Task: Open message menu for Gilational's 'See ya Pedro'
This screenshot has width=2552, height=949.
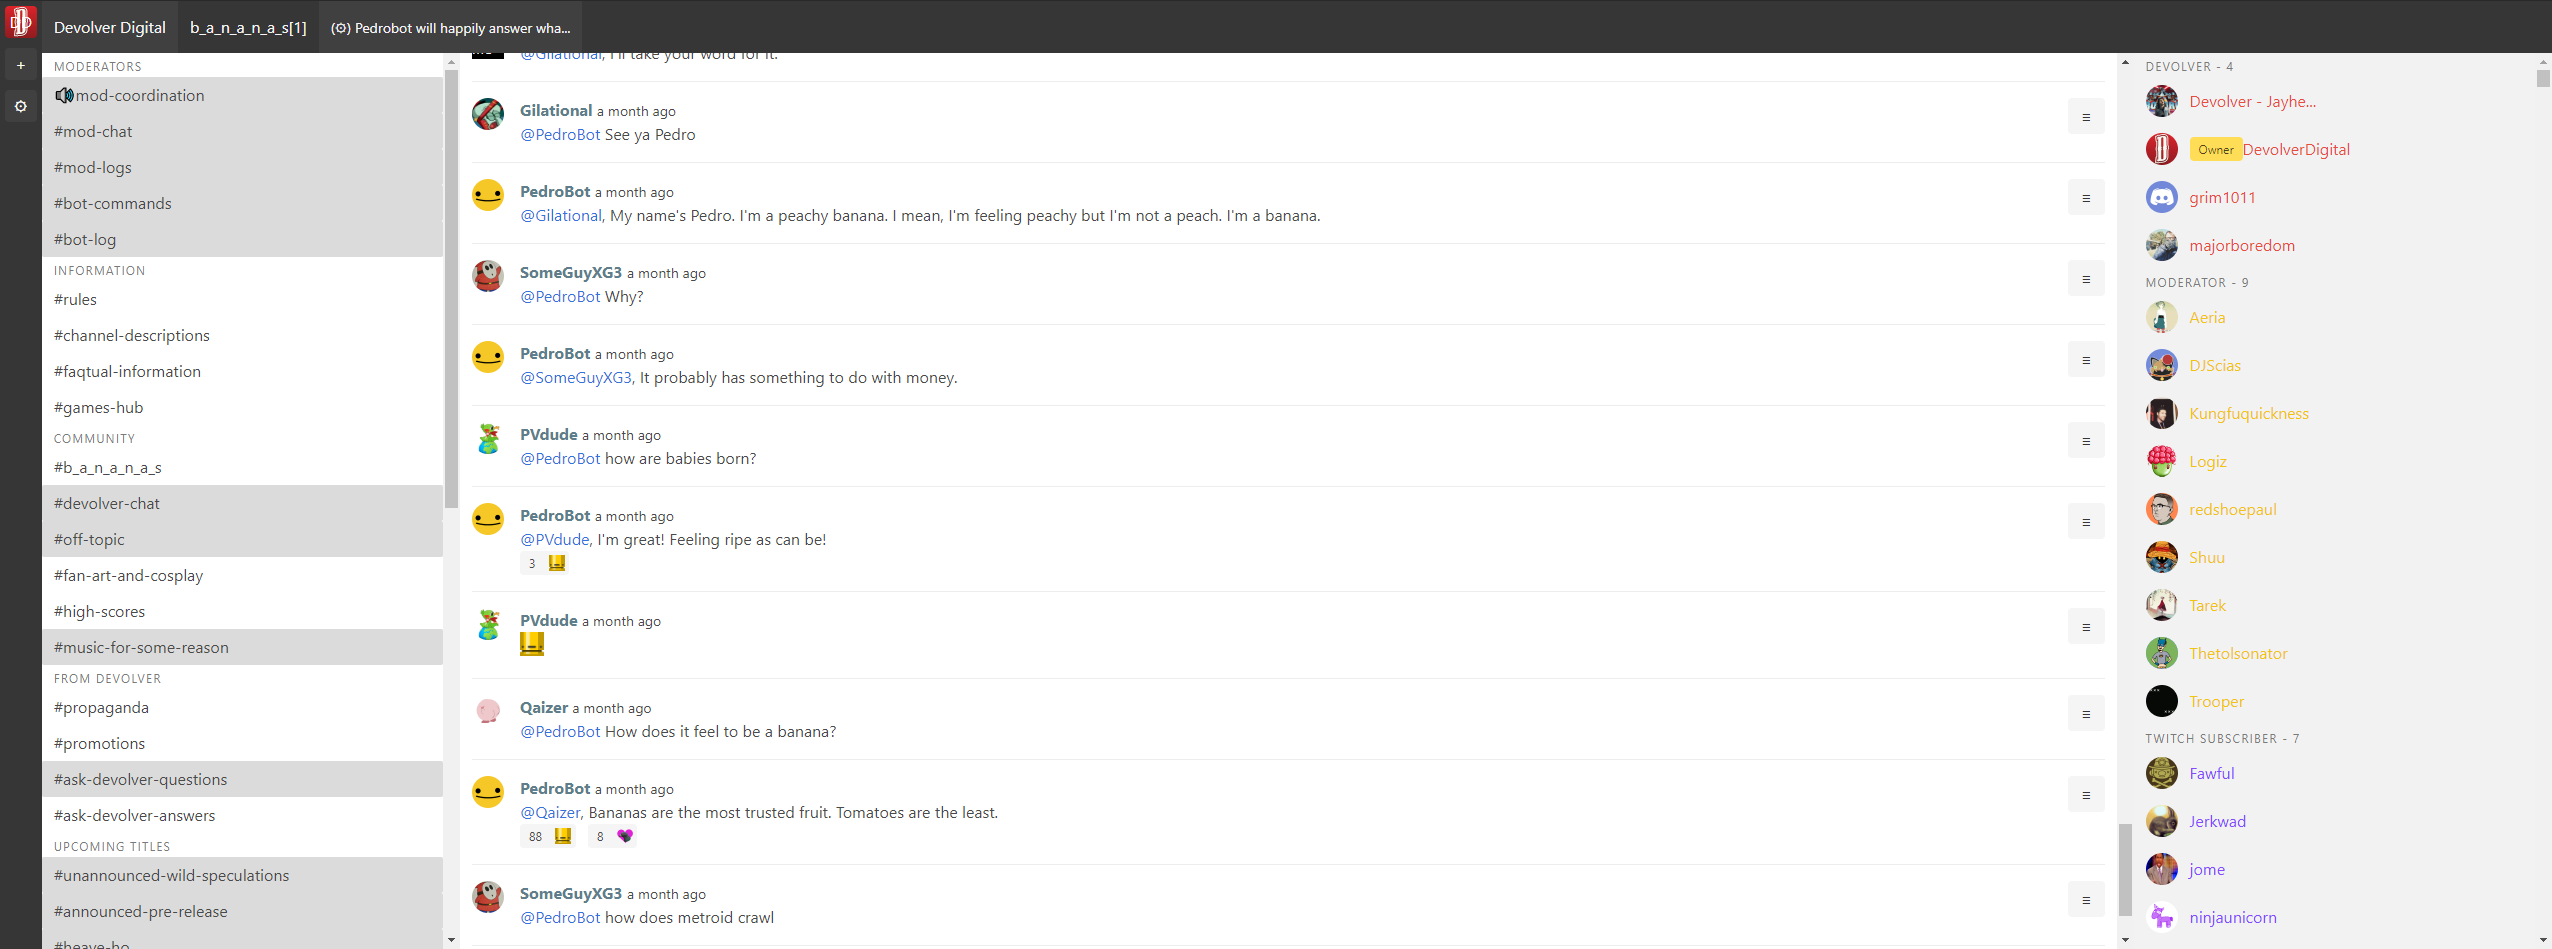Action: click(2085, 117)
